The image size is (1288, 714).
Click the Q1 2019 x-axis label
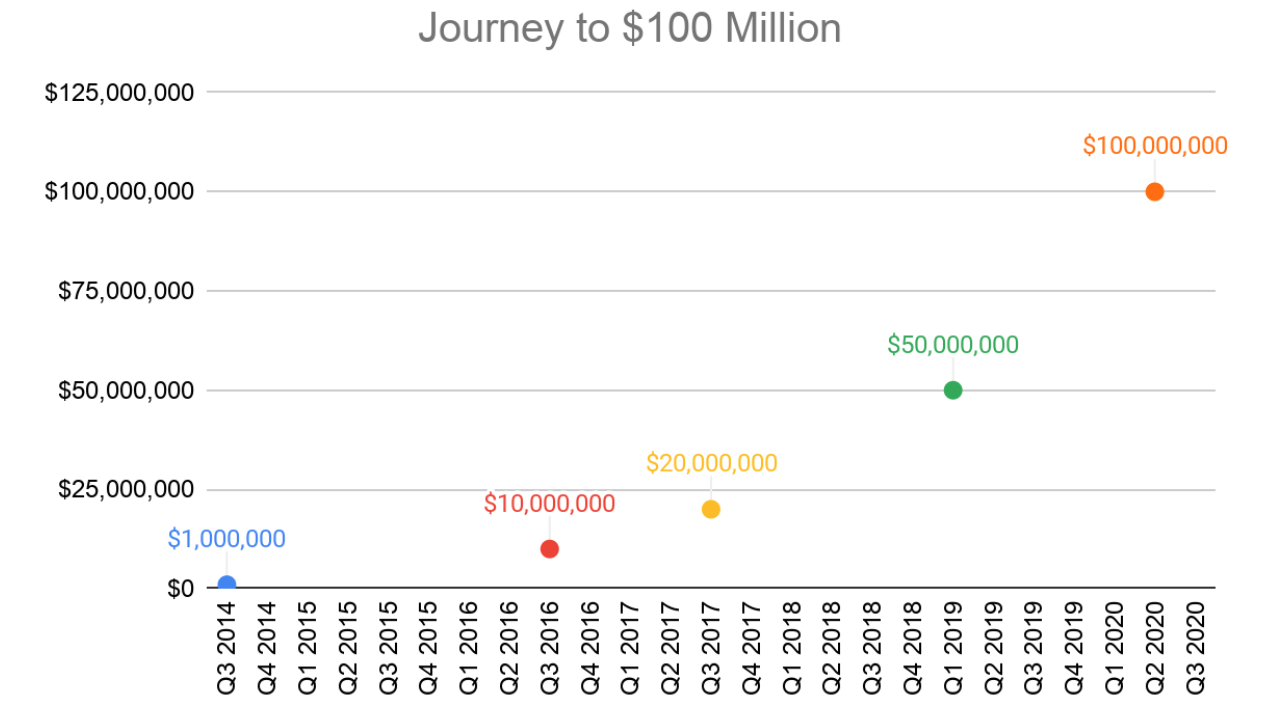953,646
